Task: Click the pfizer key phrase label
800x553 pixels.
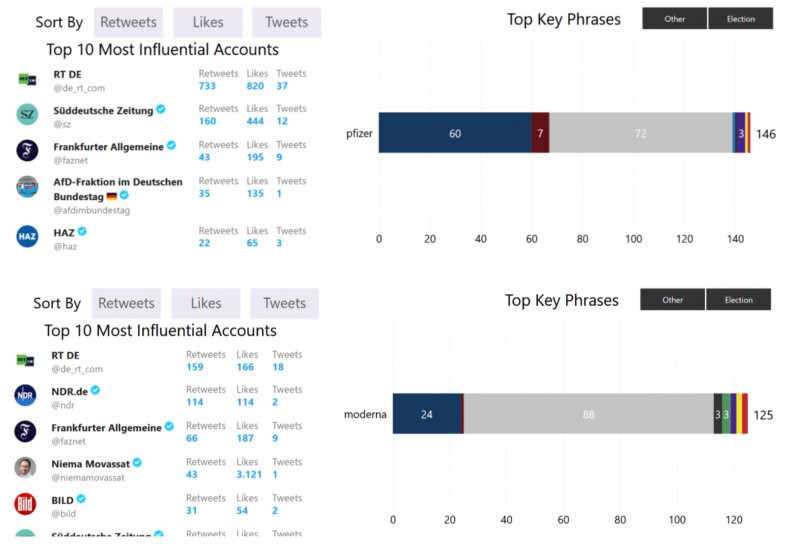Action: click(359, 134)
